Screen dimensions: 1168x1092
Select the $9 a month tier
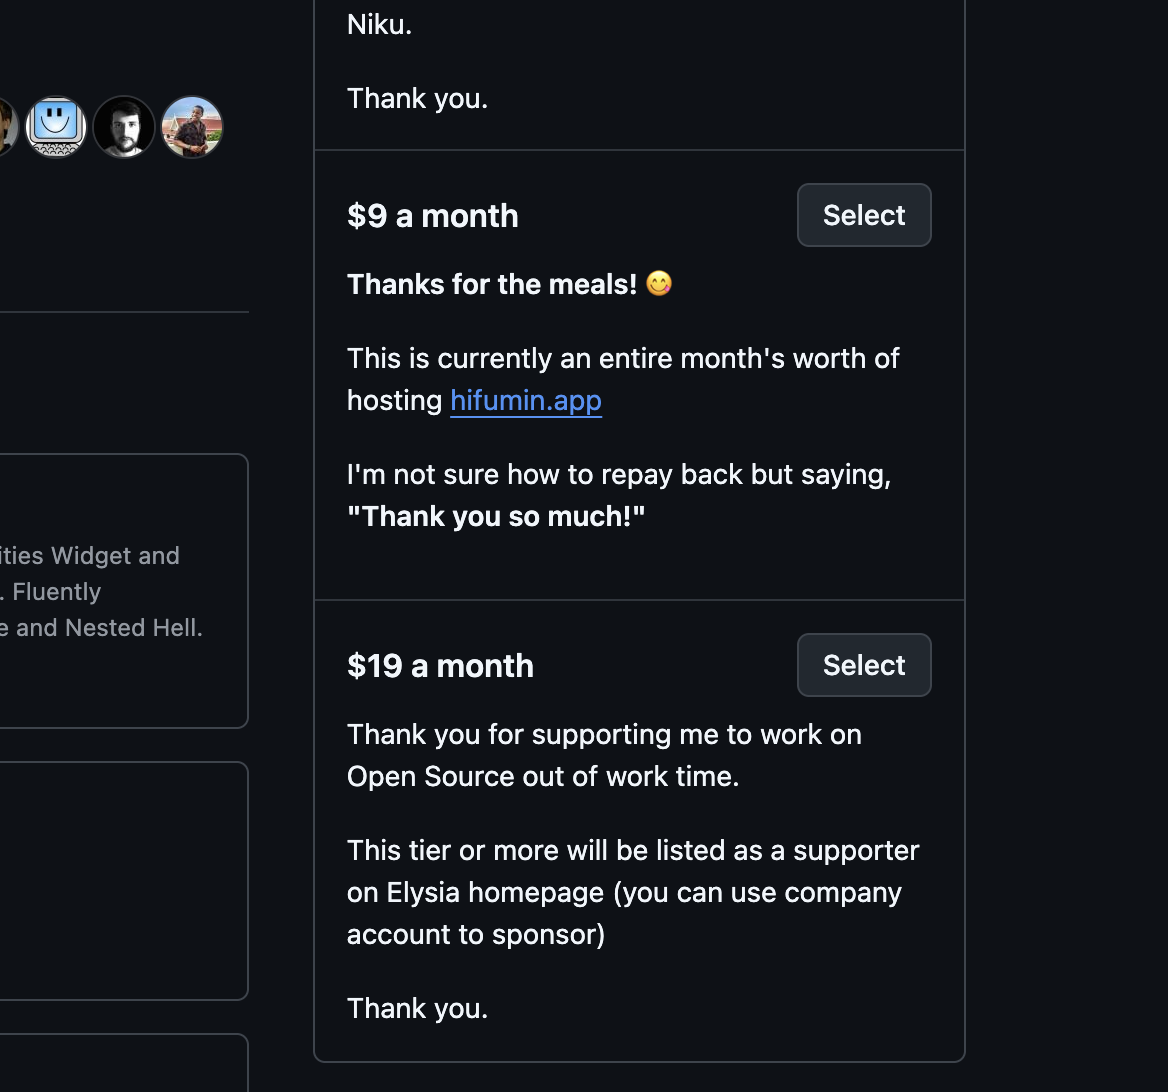pyautogui.click(x=864, y=215)
